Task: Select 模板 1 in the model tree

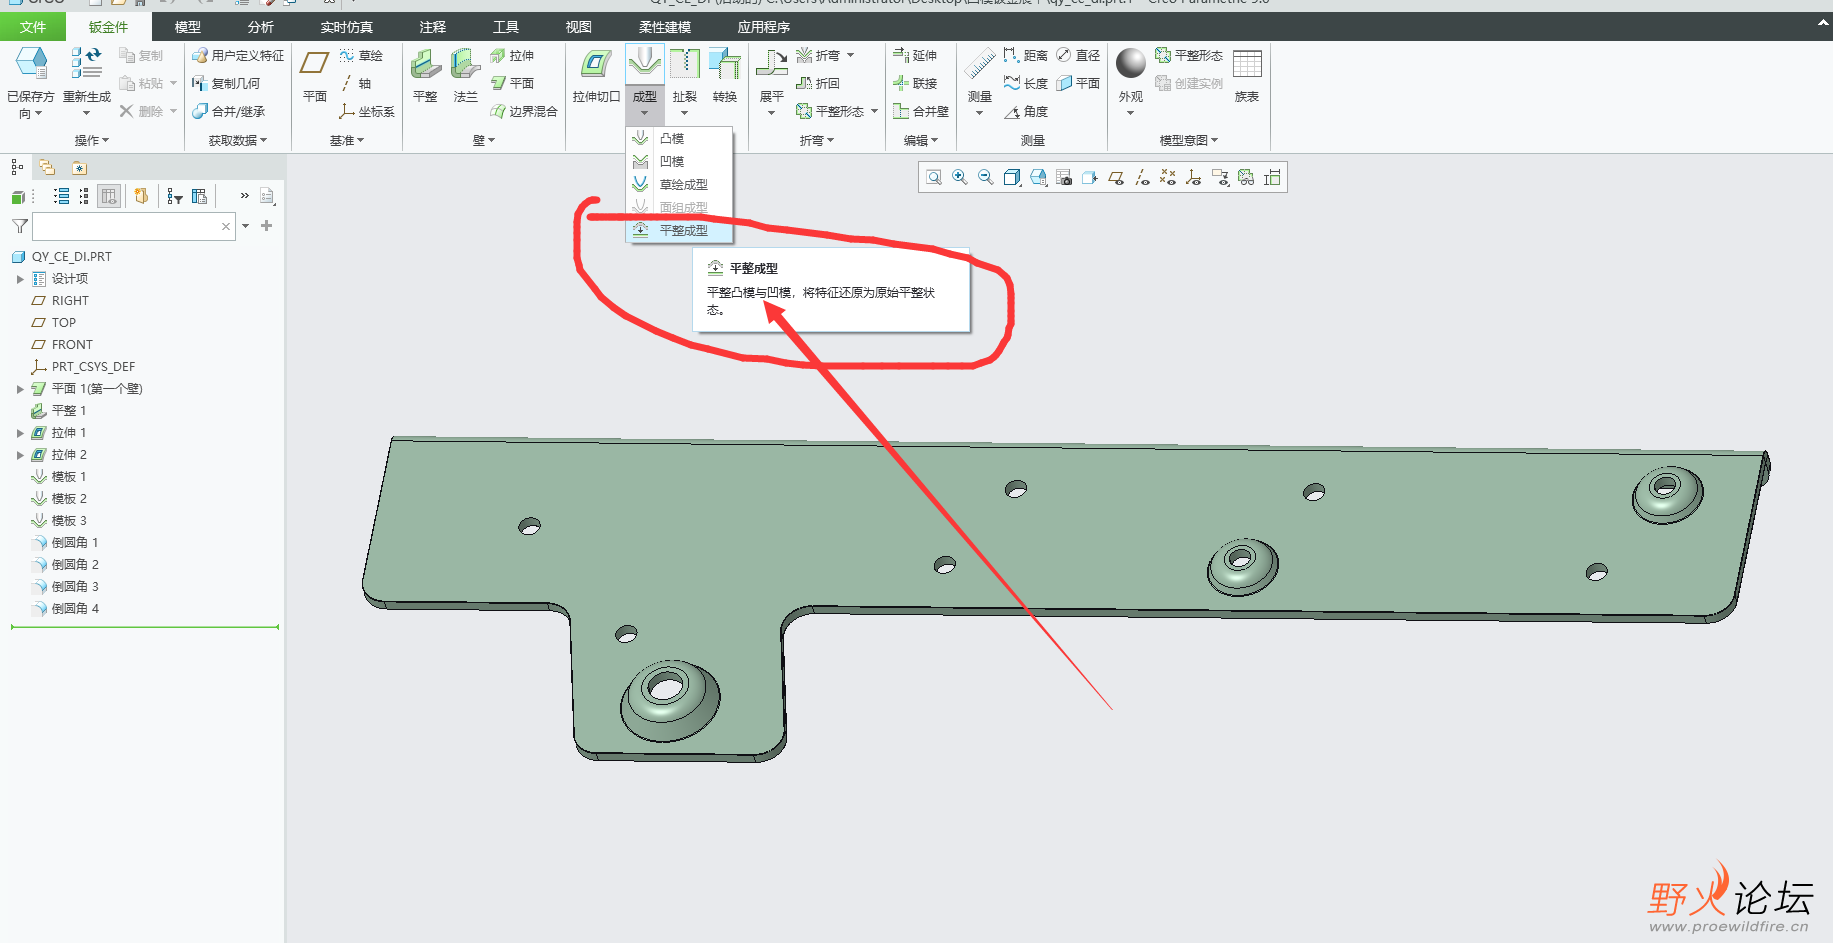Action: pos(59,477)
